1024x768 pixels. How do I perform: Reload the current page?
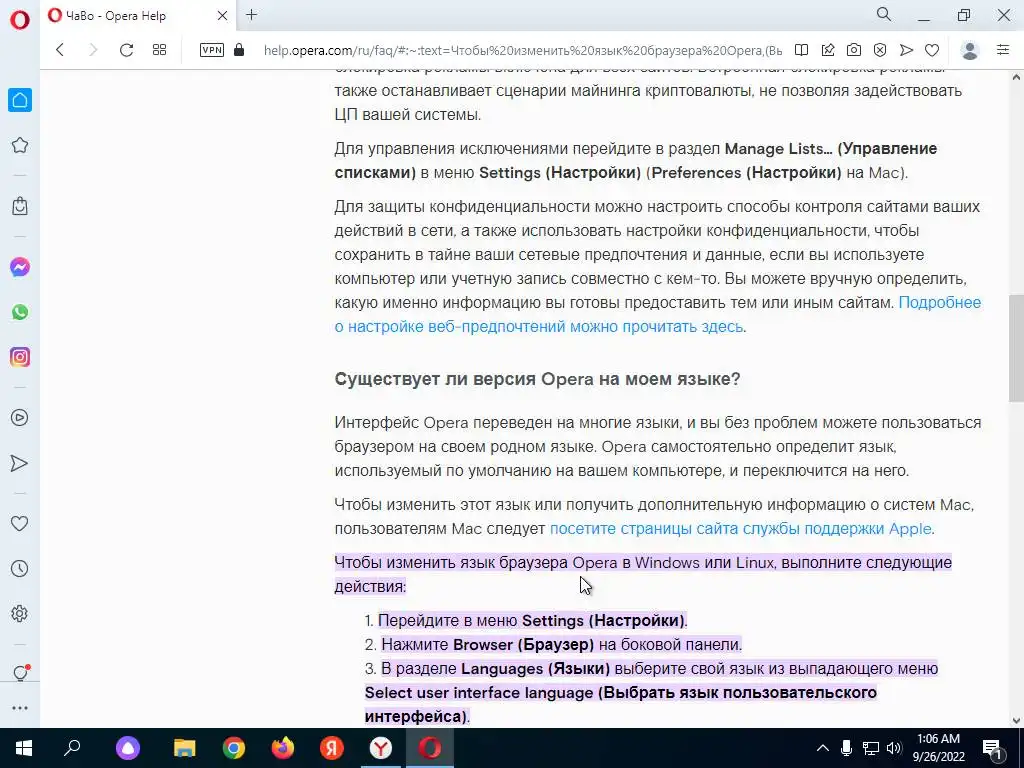pyautogui.click(x=127, y=50)
